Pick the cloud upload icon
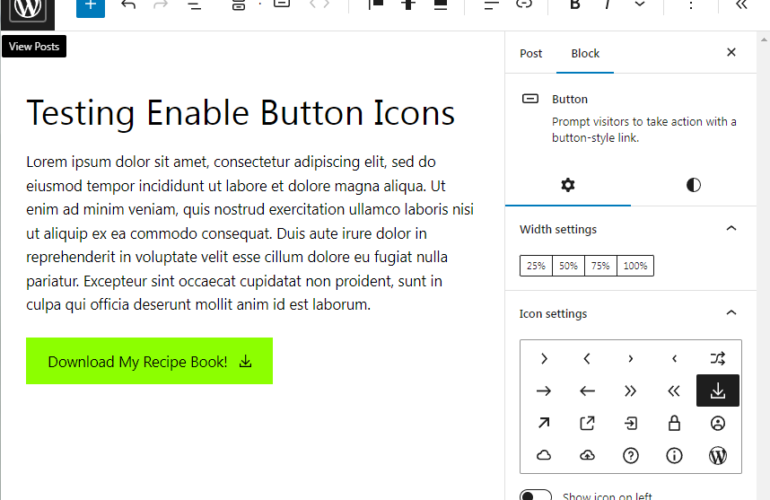This screenshot has width=770, height=500. (587, 455)
